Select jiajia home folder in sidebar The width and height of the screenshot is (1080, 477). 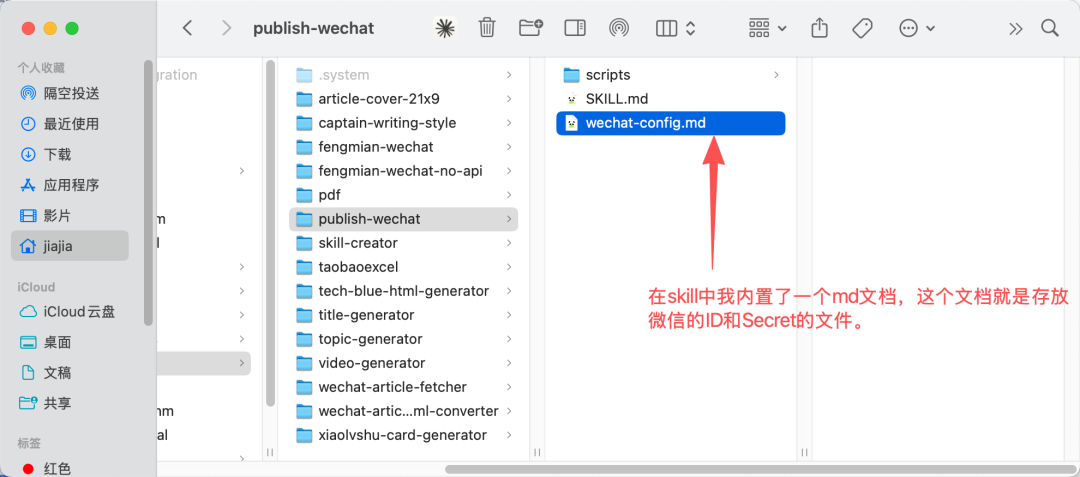point(70,246)
